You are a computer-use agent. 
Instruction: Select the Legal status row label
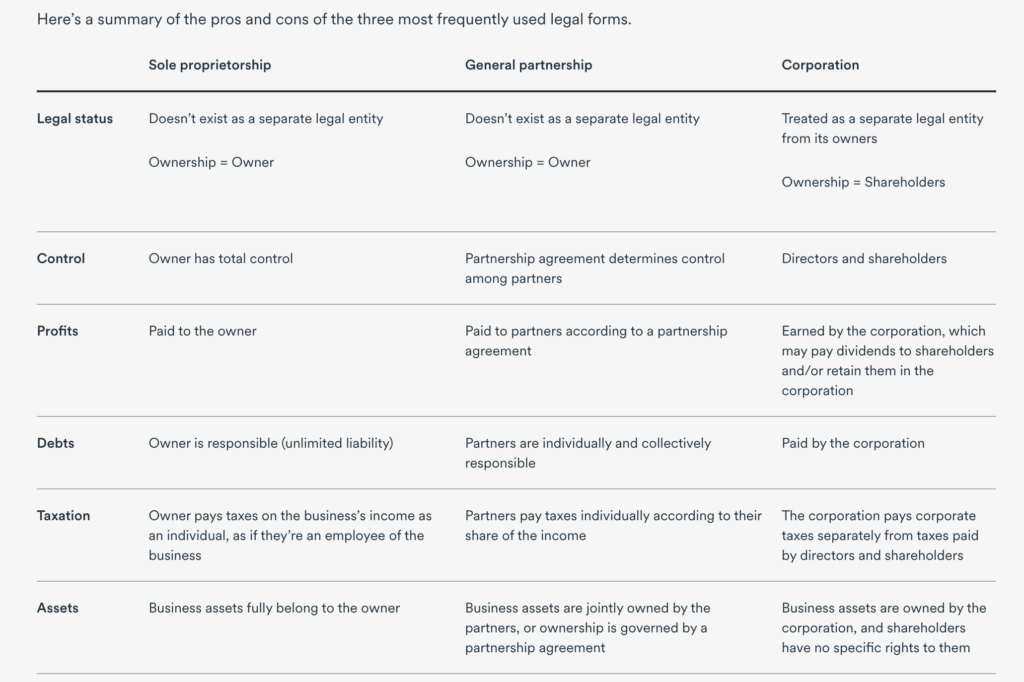74,119
